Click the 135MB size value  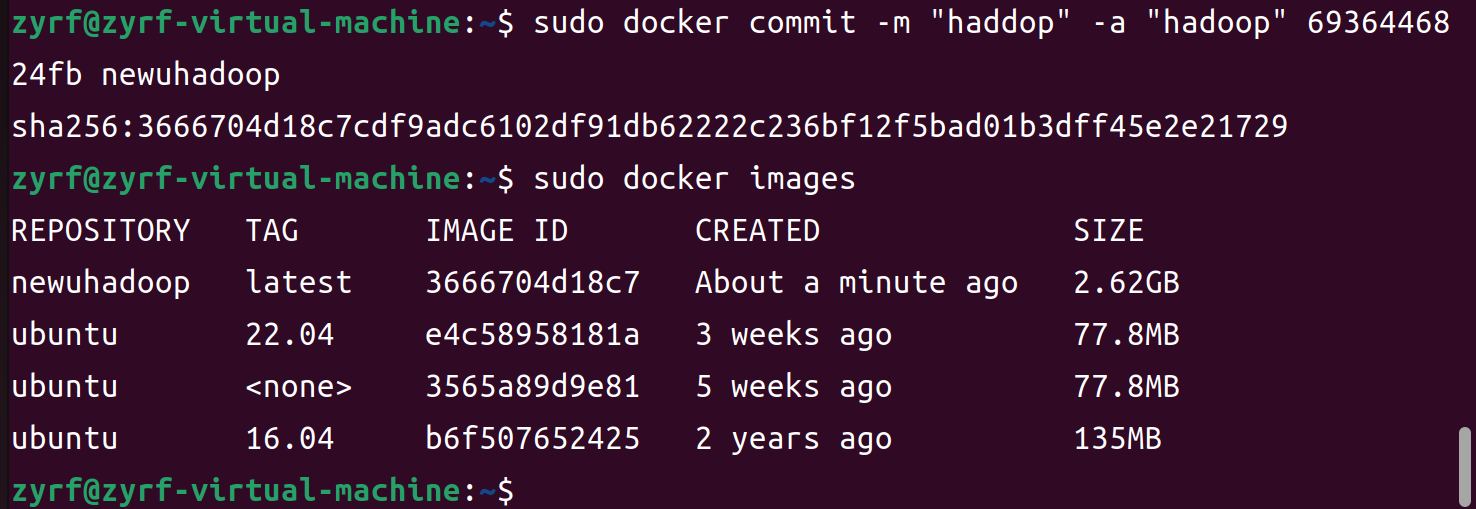[1117, 439]
